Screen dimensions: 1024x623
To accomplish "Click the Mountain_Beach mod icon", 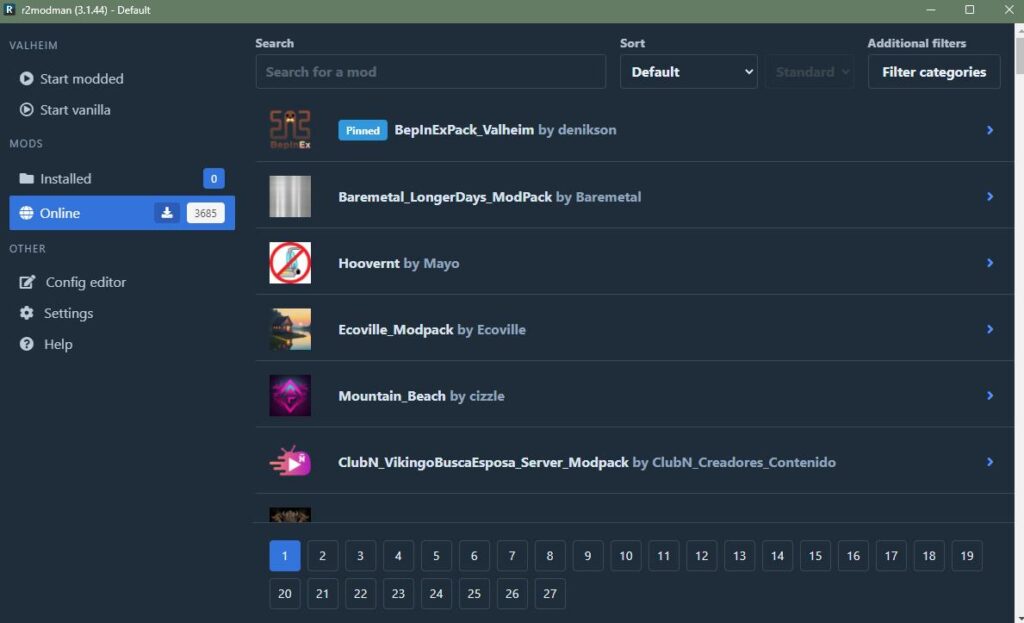I will (x=290, y=396).
